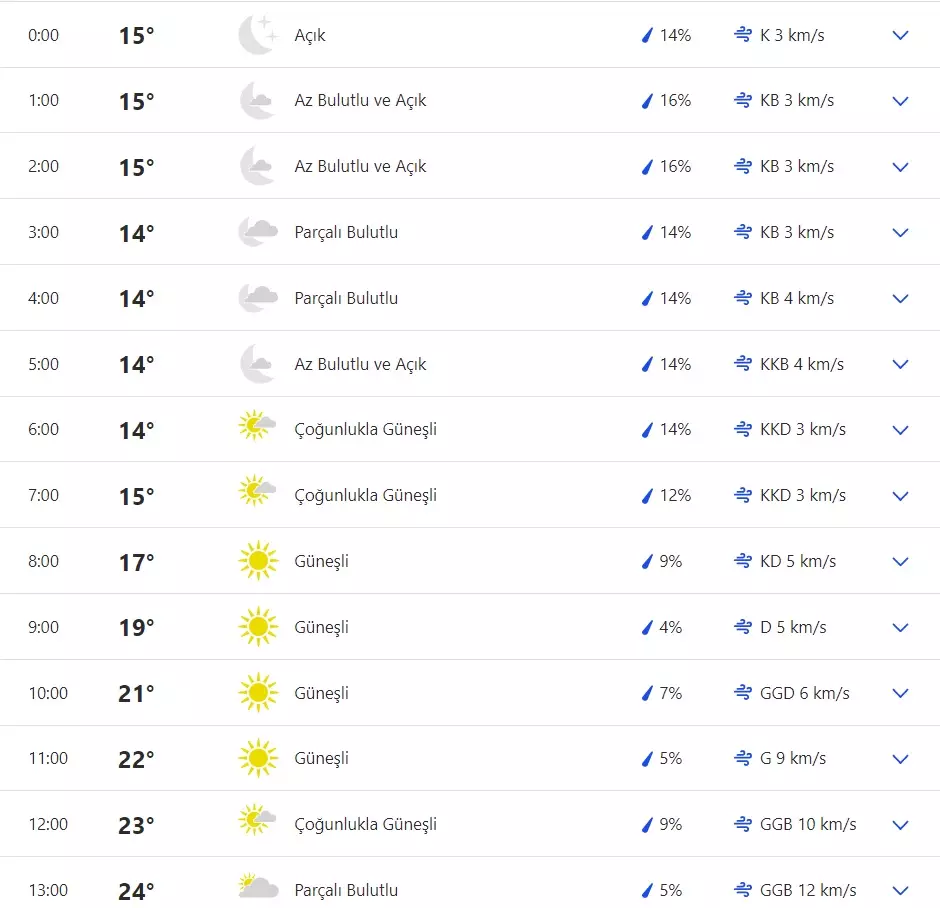Select the partly cloudy icon at 13:00
The height and width of the screenshot is (908, 940).
coord(257,887)
